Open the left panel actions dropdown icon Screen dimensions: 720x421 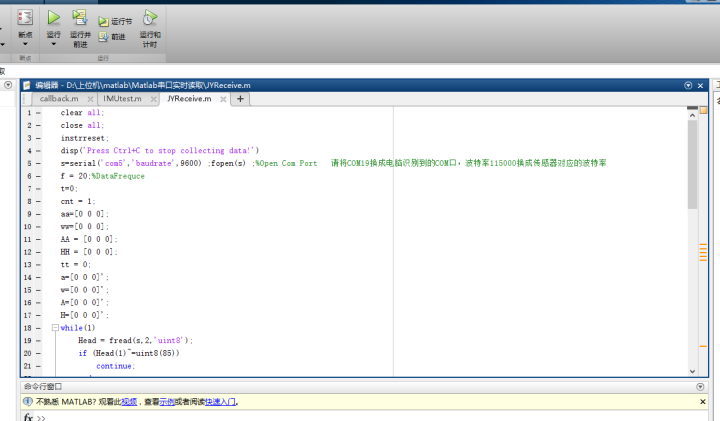8,85
